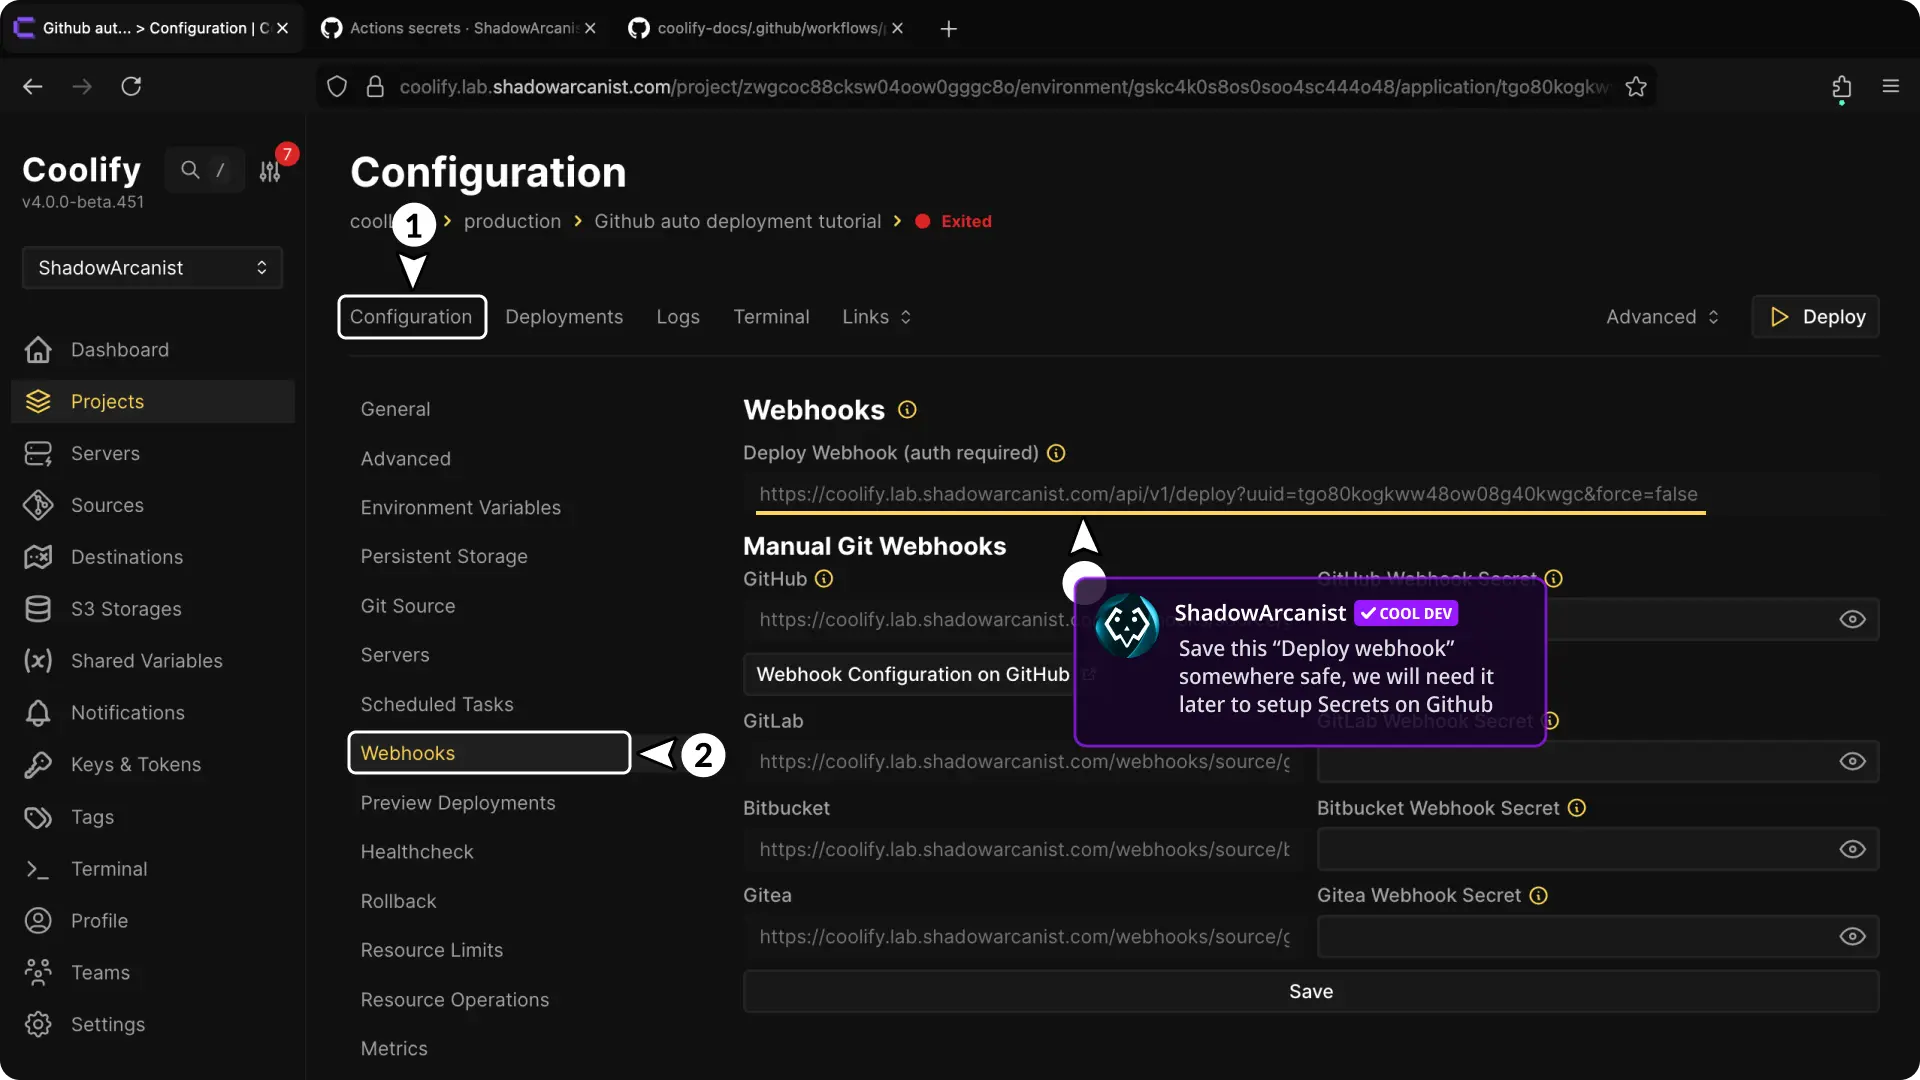Expand the Links dropdown in the tab bar

coord(875,316)
